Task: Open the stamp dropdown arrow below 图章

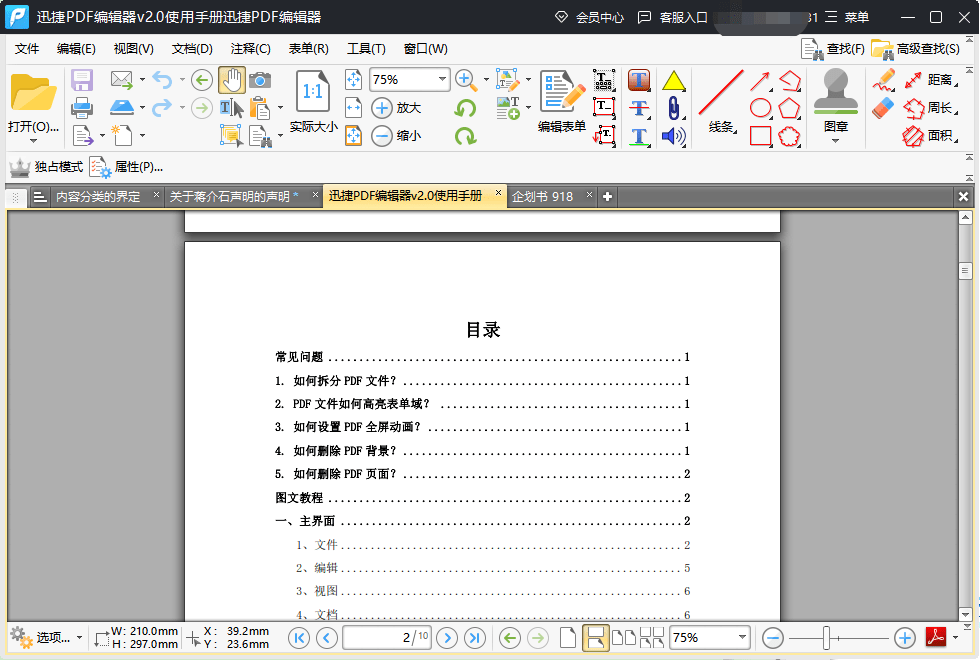Action: click(x=836, y=140)
